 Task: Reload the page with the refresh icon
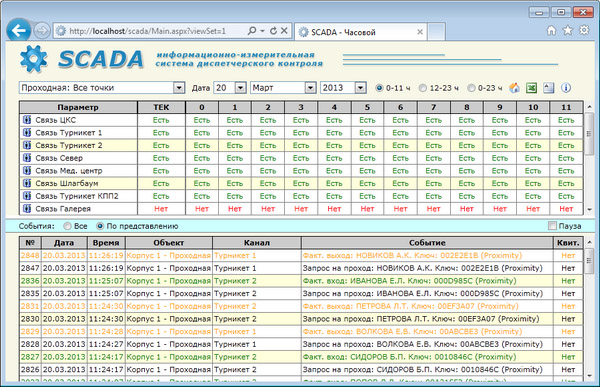273,31
